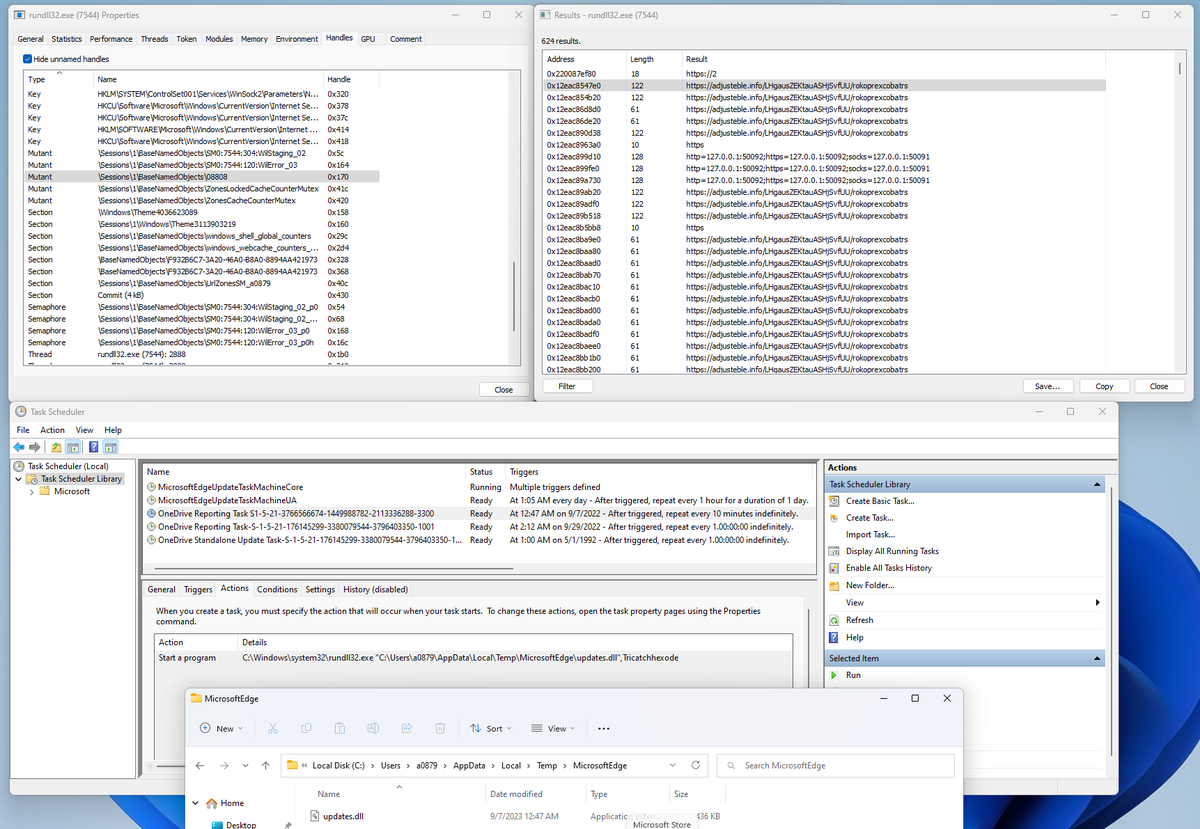
Task: Click the New Folder icon in Actions pane
Action: point(836,585)
